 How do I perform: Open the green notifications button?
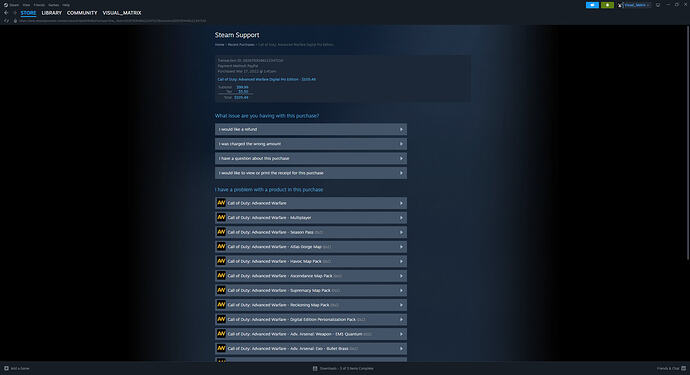pyautogui.click(x=607, y=5)
